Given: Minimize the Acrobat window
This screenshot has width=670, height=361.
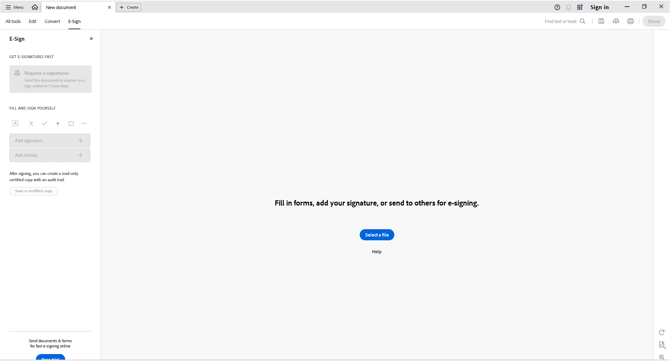Looking at the screenshot, I should tap(627, 7).
